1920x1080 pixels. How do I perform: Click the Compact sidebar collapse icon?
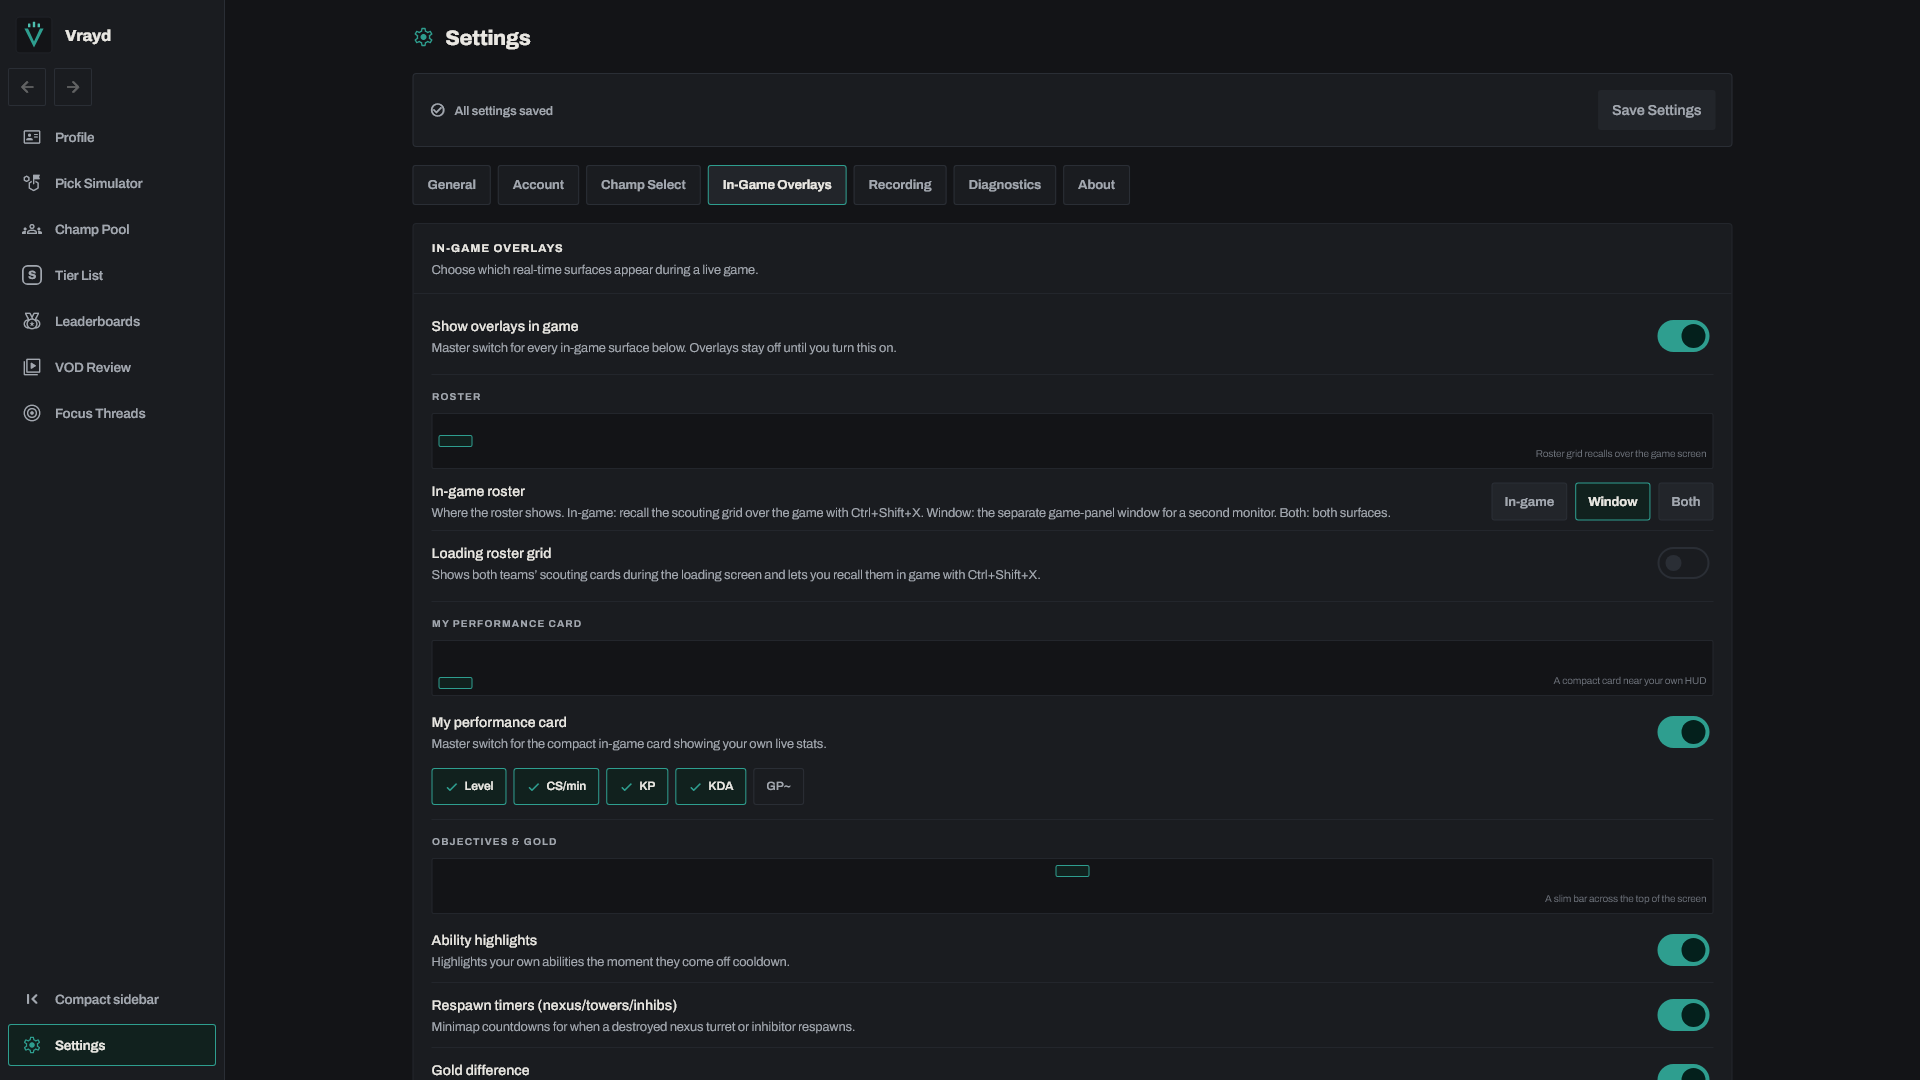[32, 999]
